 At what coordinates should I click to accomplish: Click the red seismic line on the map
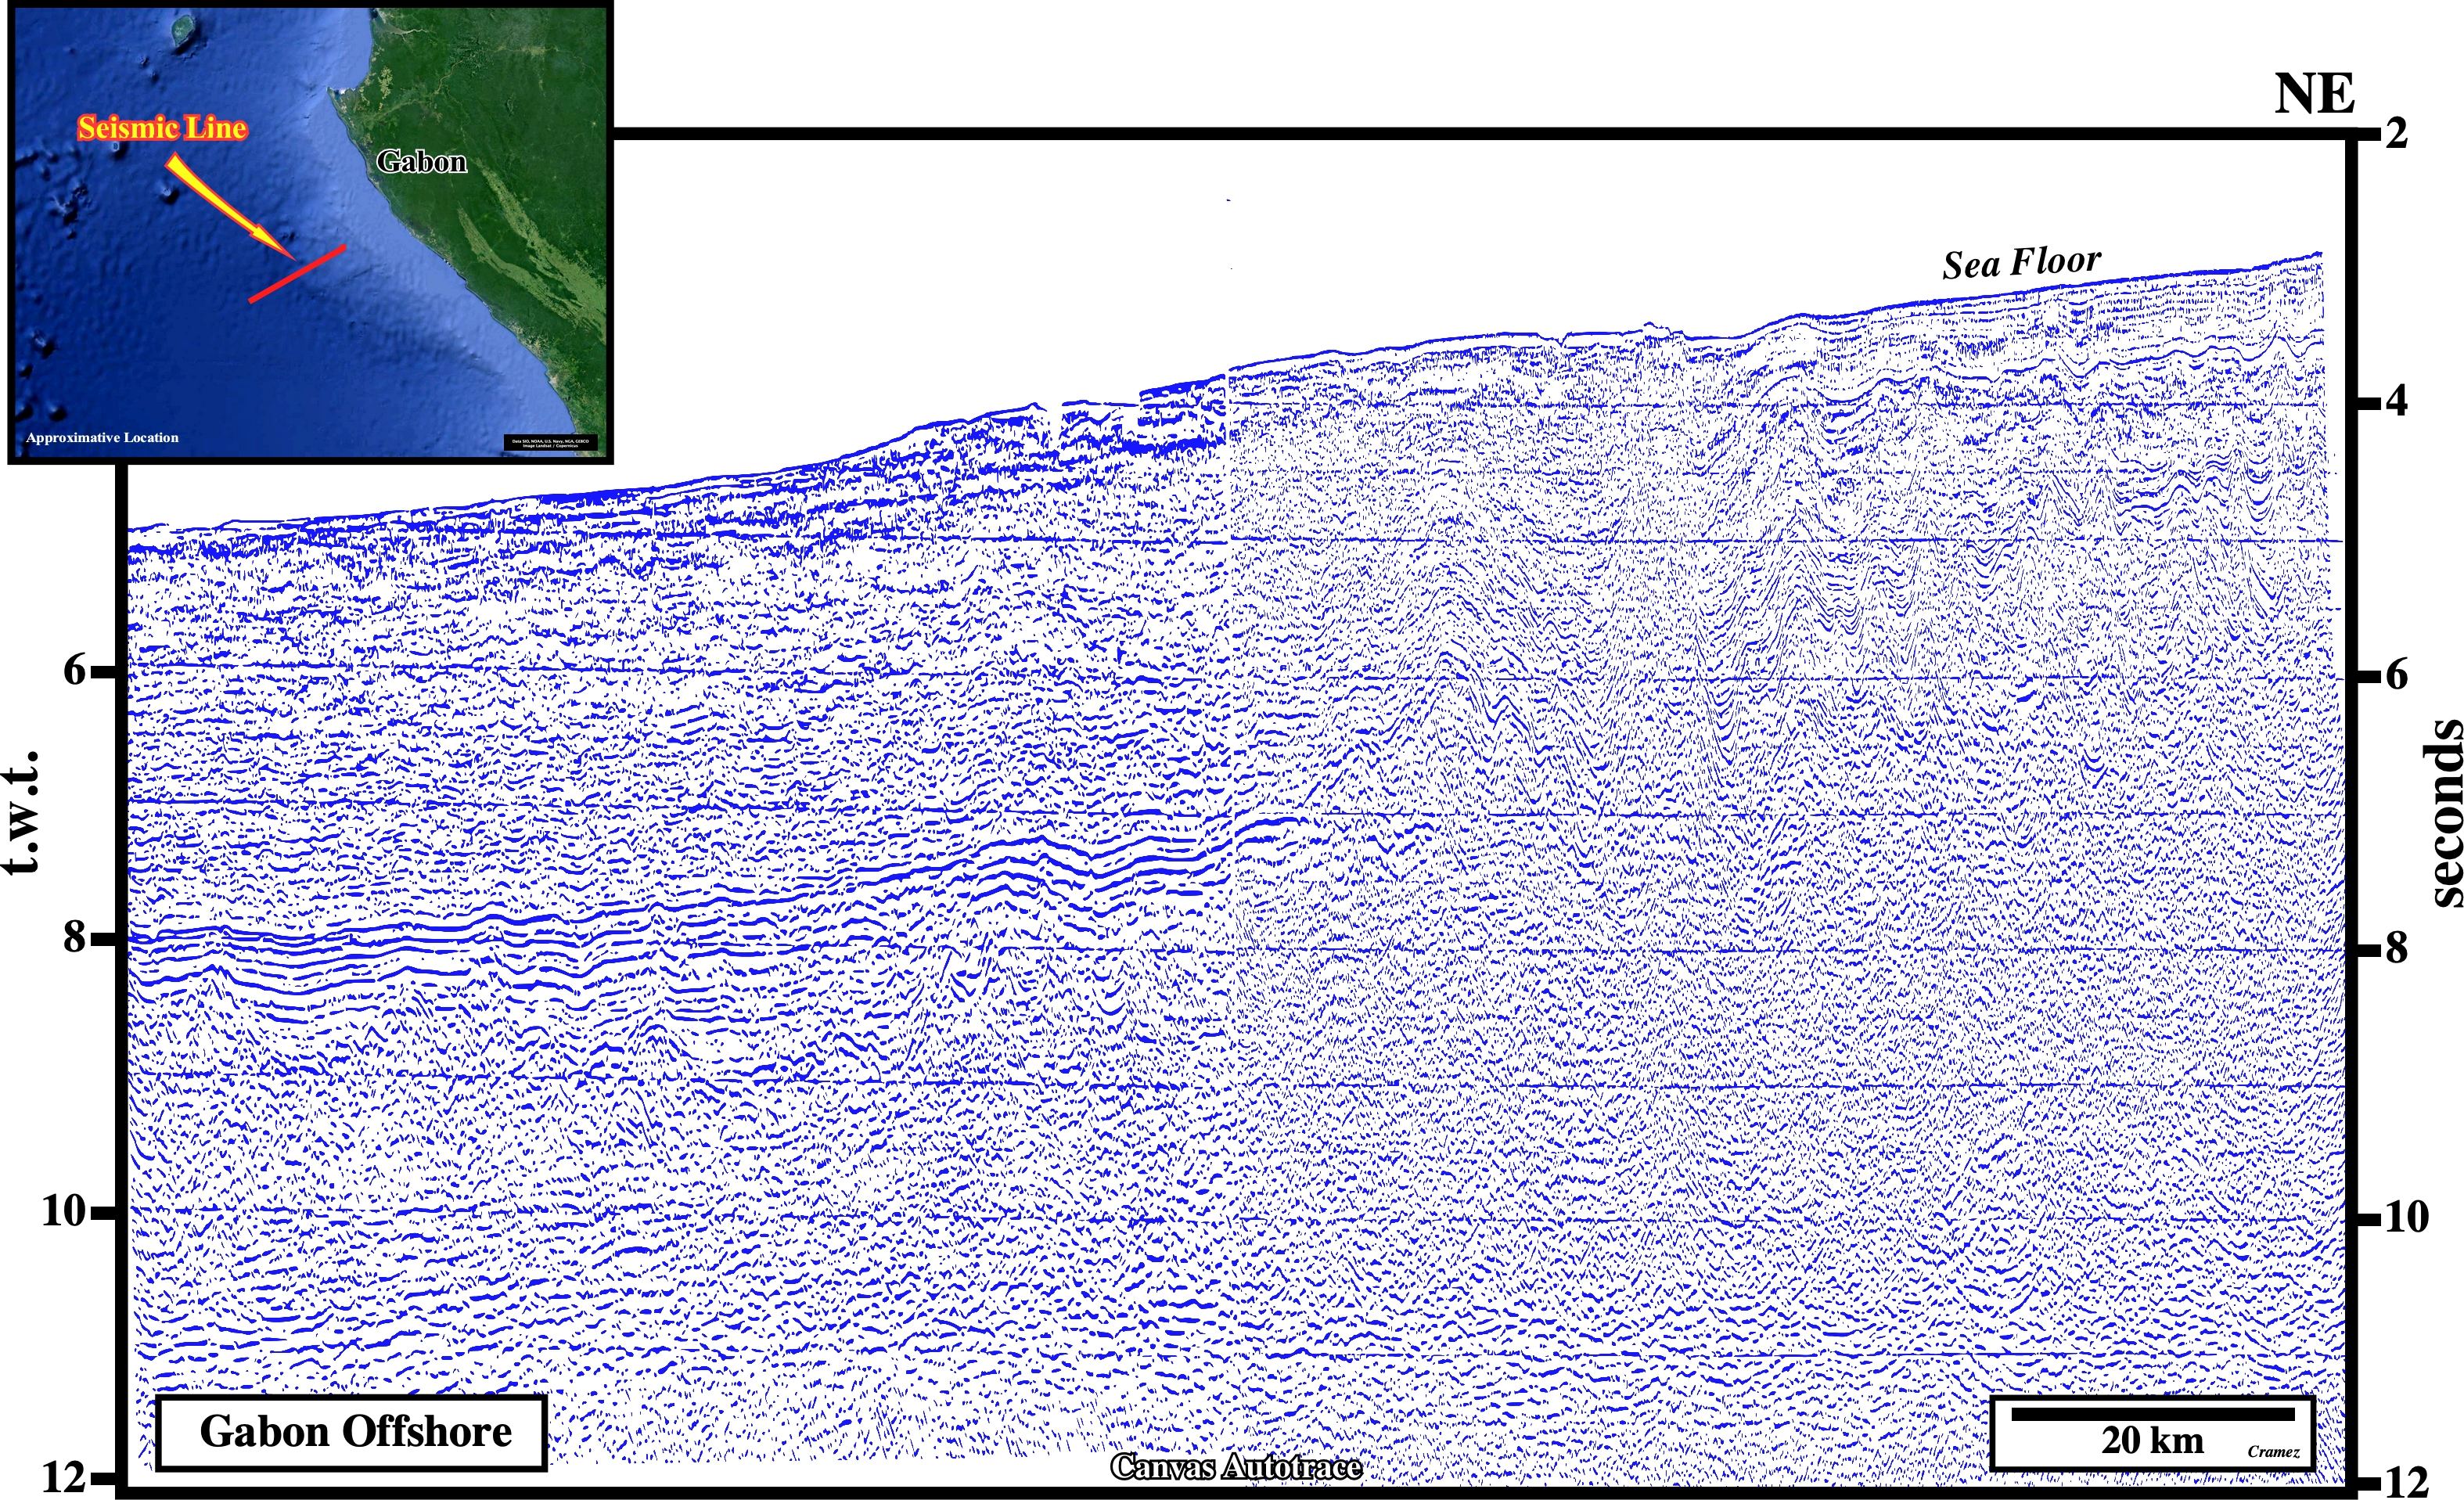click(297, 273)
